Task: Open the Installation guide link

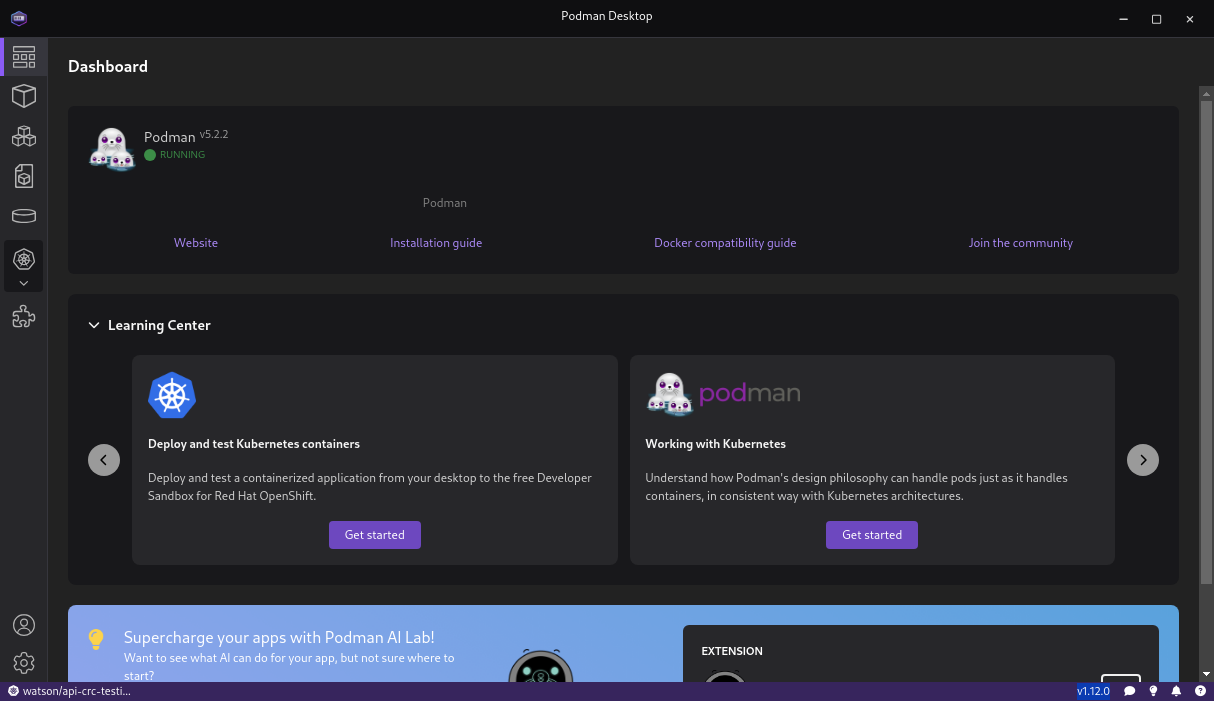Action: pos(436,243)
